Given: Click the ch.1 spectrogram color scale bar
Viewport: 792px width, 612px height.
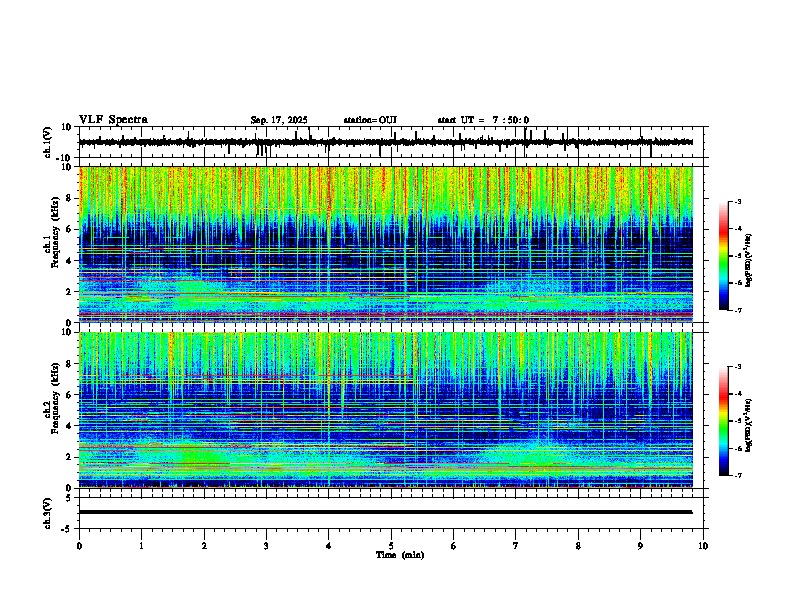Looking at the screenshot, I should [724, 256].
